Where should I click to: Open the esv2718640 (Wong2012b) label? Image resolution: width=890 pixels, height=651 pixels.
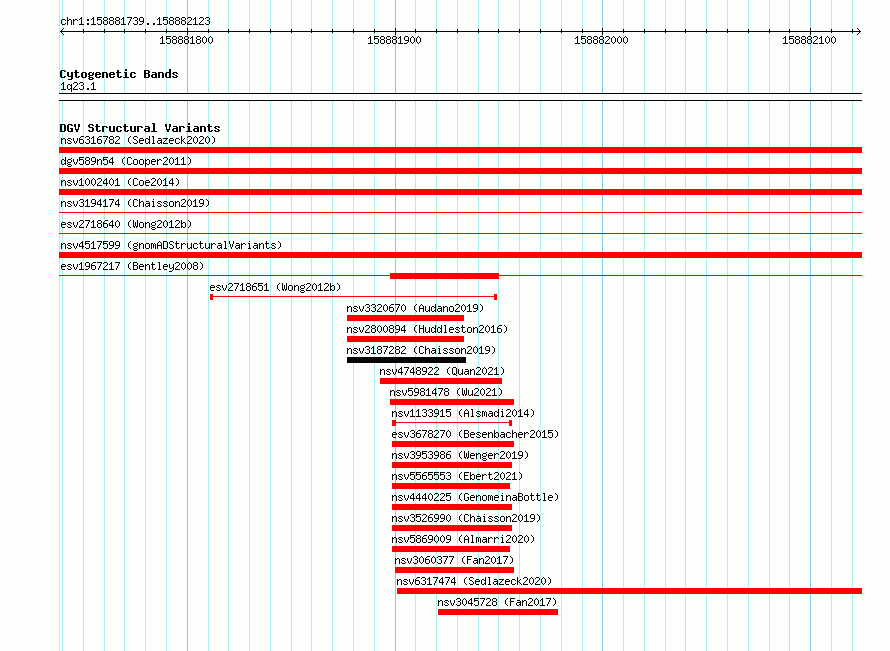coord(126,224)
